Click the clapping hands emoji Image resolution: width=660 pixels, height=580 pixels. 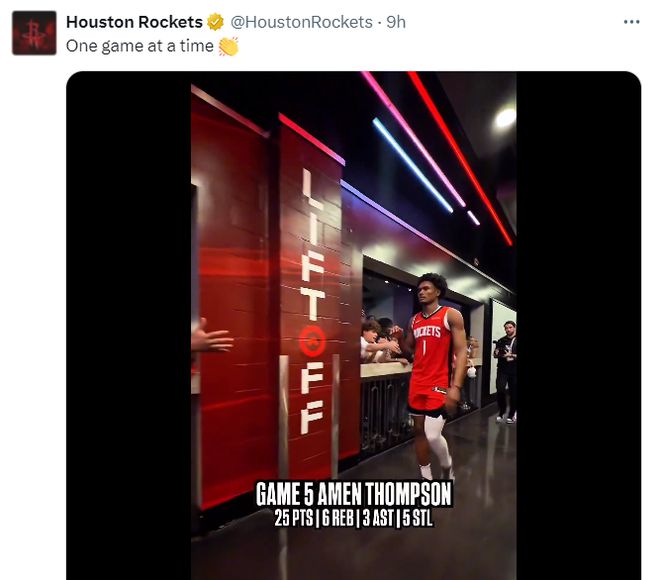tap(229, 46)
